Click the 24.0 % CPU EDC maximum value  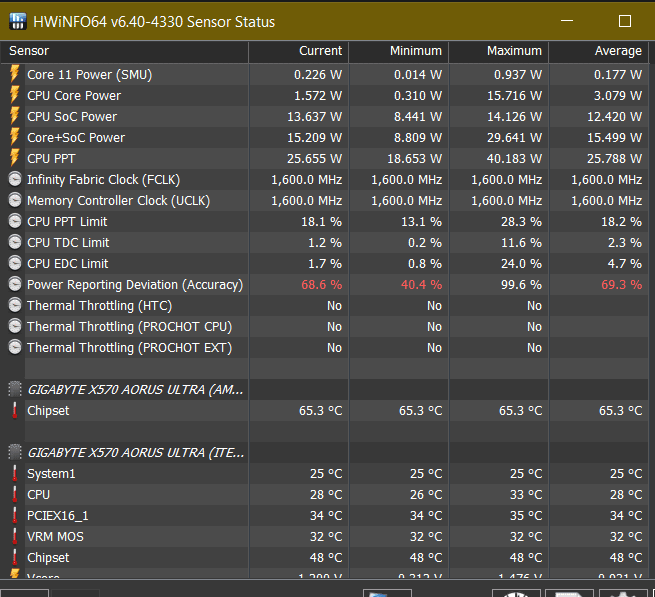[521, 264]
